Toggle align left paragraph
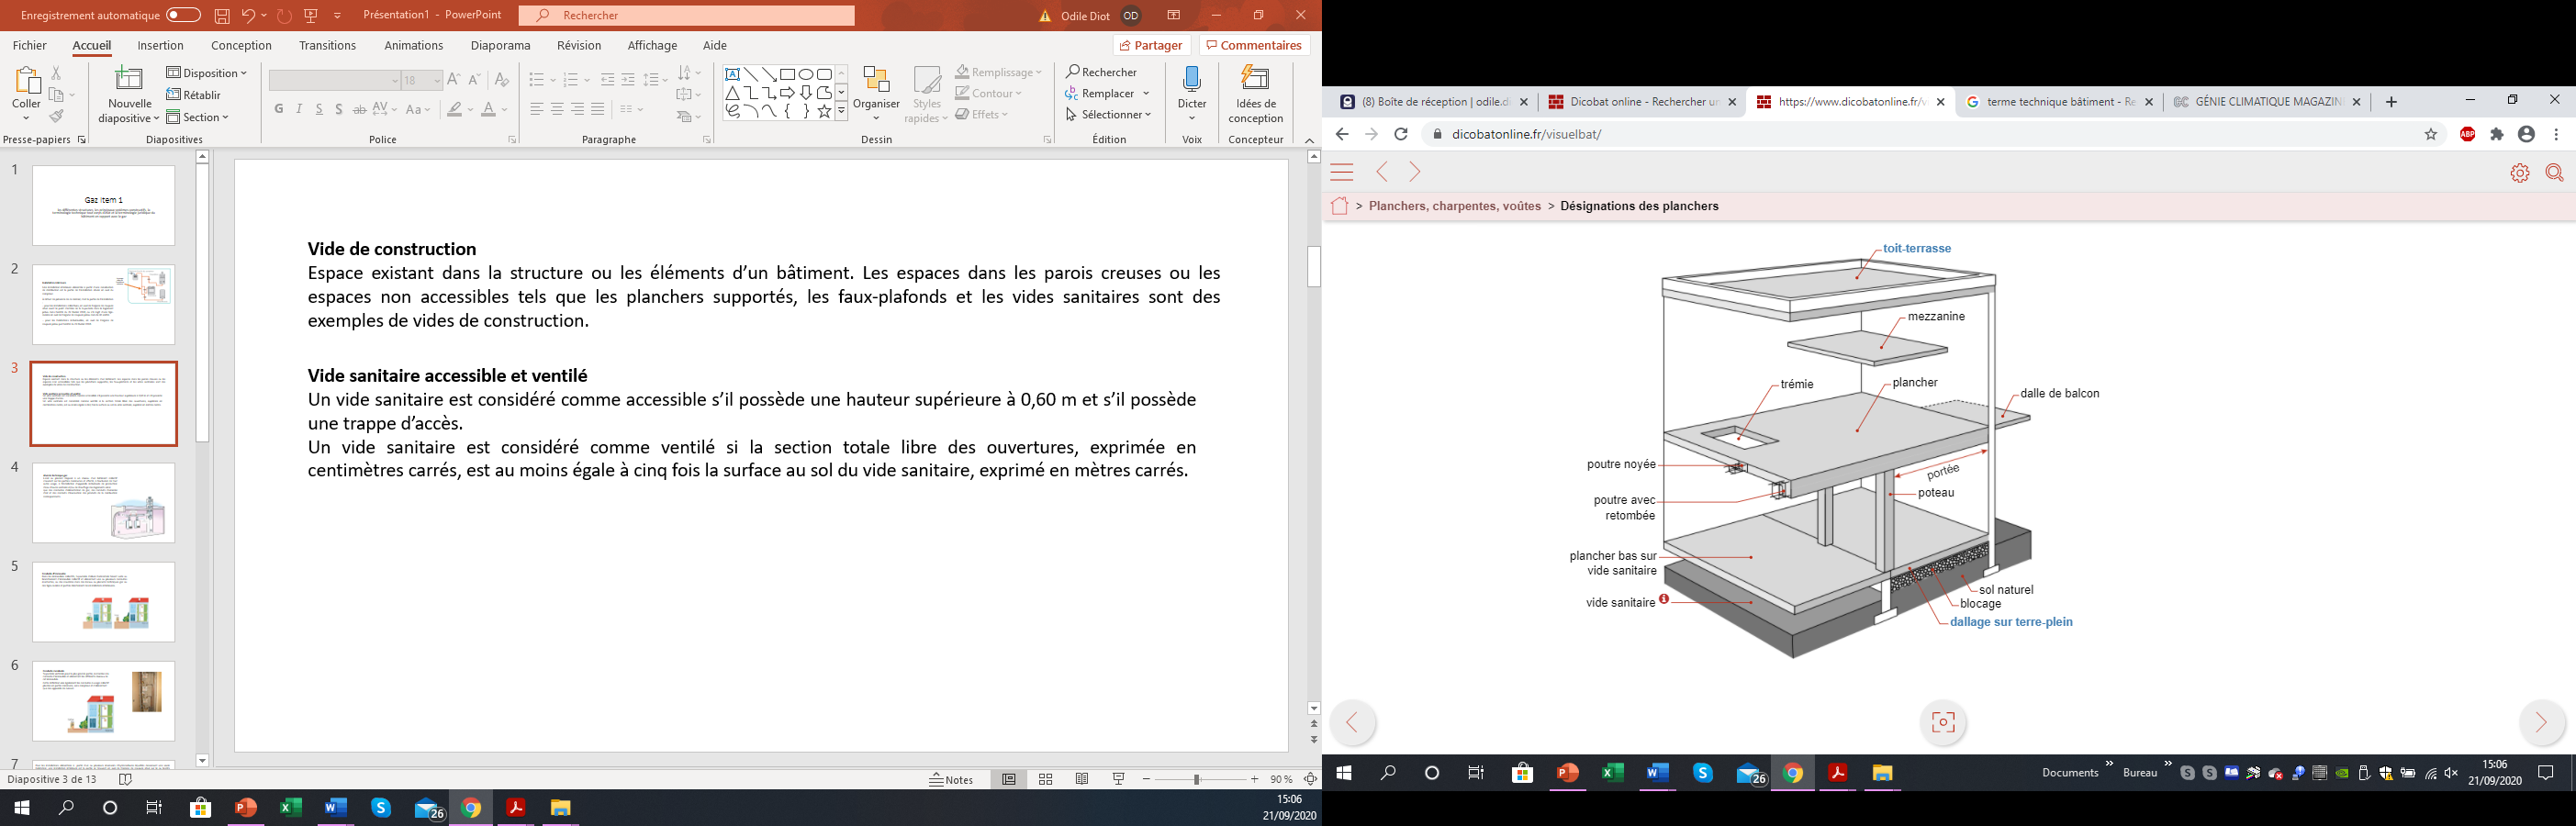This screenshot has height=826, width=2576. coord(537,109)
